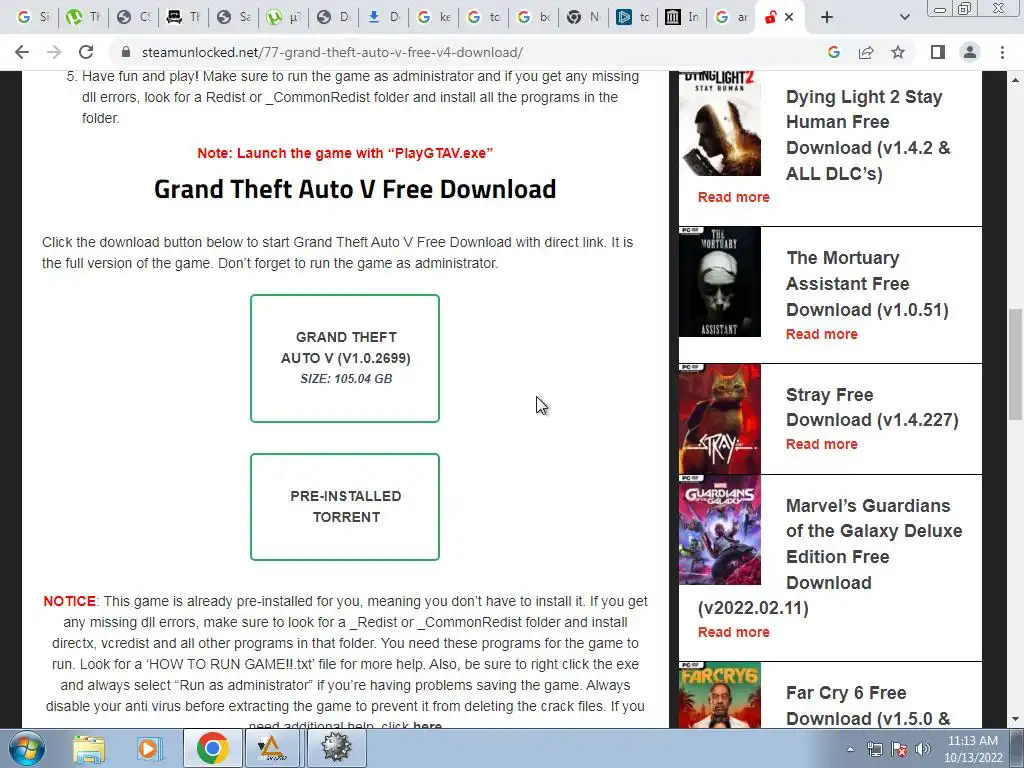Bookmark this page with the star
The height and width of the screenshot is (768, 1024).
[898, 52]
